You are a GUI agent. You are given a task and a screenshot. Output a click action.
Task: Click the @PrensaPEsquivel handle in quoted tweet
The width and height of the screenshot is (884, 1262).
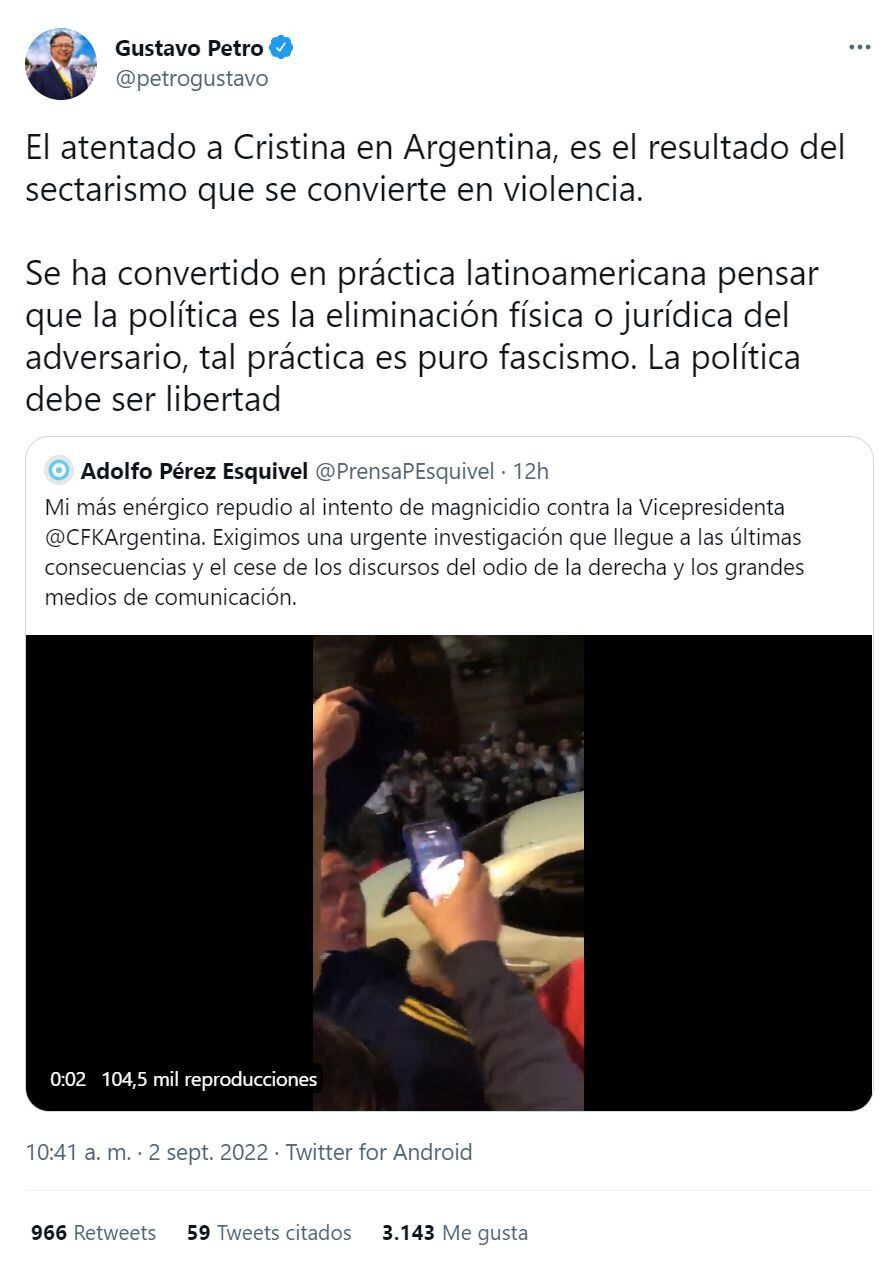pos(405,471)
